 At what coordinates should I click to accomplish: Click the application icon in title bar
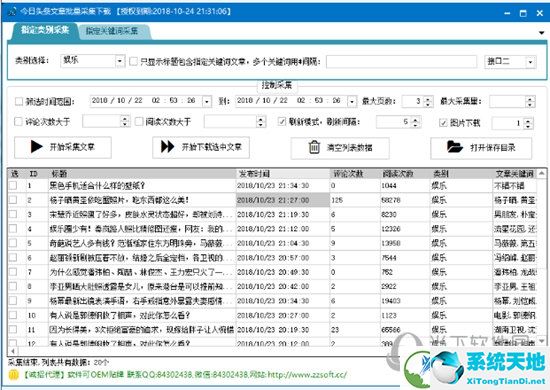pyautogui.click(x=12, y=11)
